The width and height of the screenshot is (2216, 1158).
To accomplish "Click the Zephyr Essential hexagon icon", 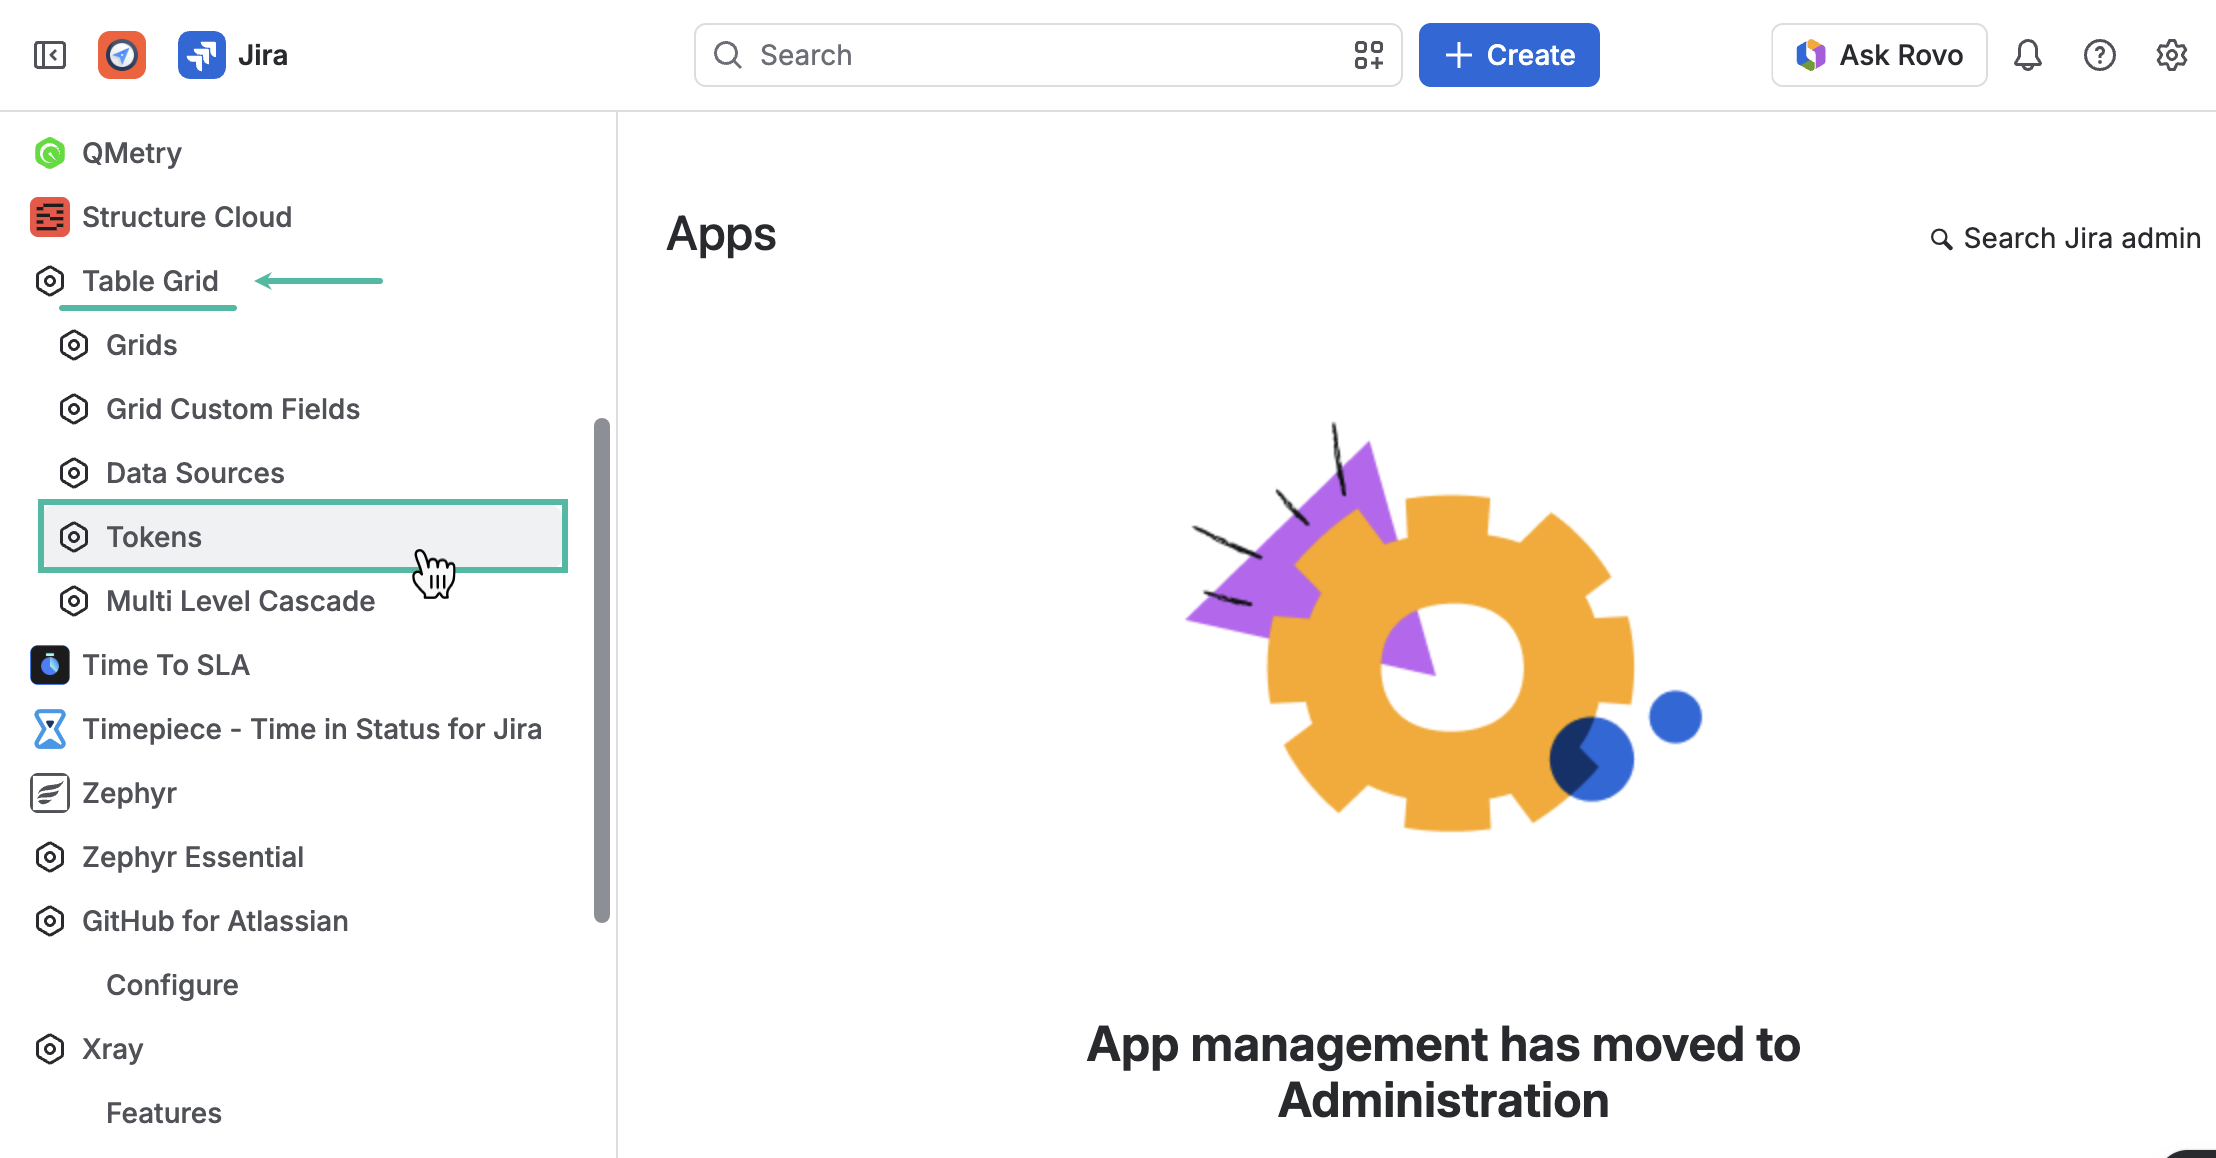I will click(x=50, y=857).
